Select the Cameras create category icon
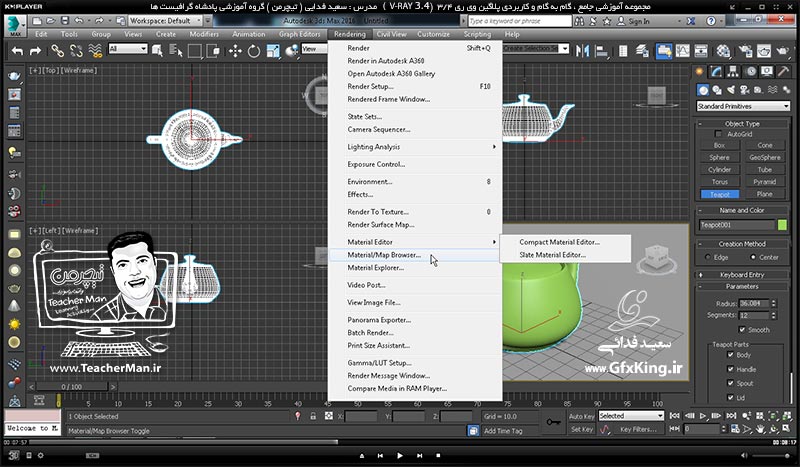 [x=744, y=90]
